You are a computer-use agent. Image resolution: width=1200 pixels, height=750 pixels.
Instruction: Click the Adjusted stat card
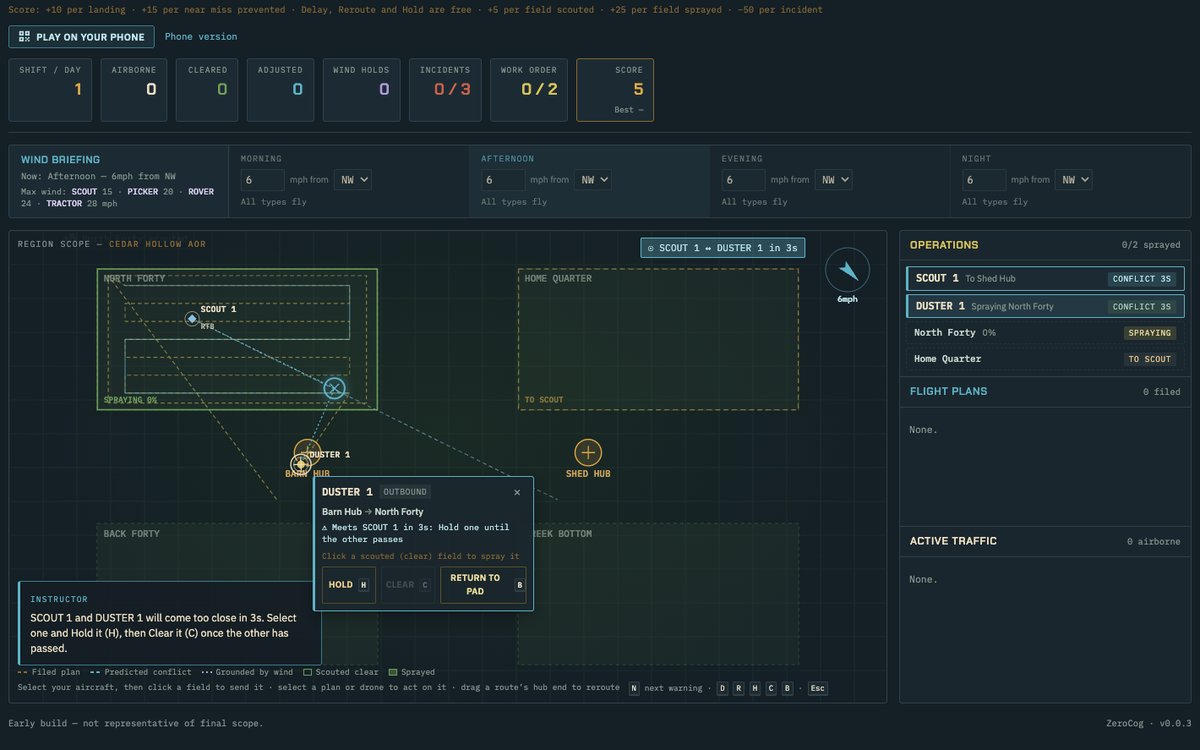pyautogui.click(x=280, y=90)
